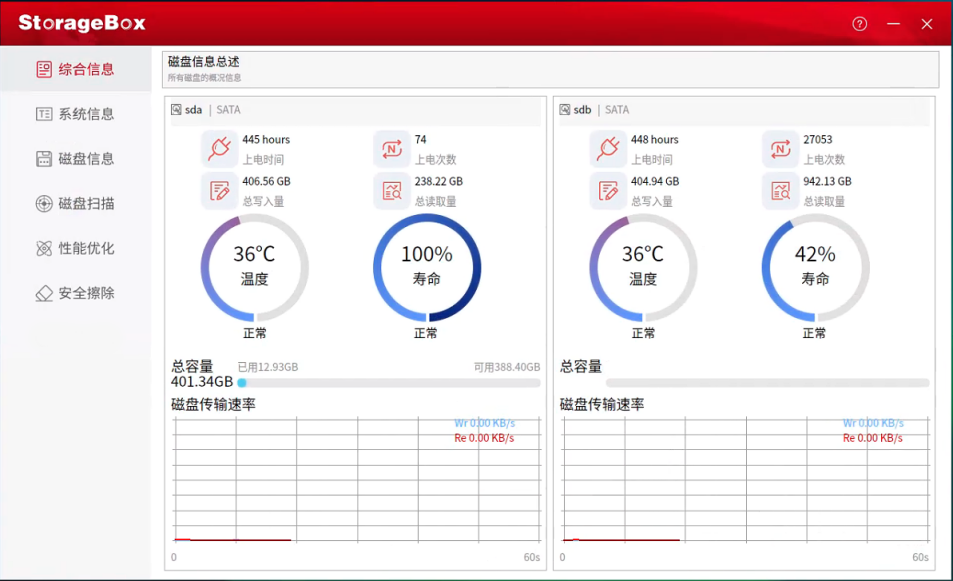Image resolution: width=953 pixels, height=581 pixels.
Task: Click the sdb total written icon
Action: tap(607, 191)
